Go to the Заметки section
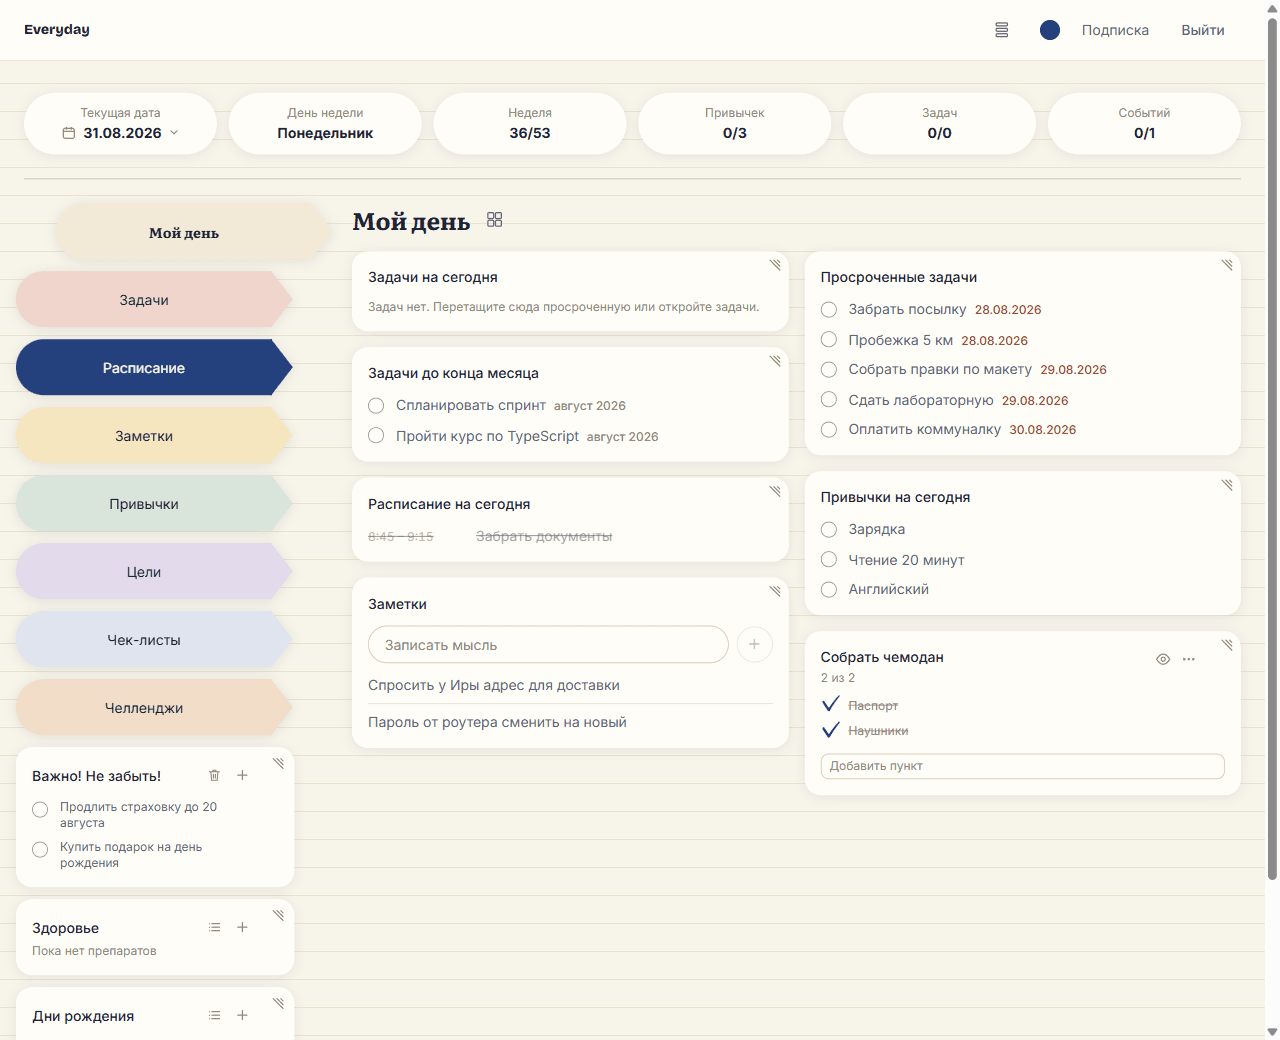Screen dimensions: 1280x1040 [154, 435]
